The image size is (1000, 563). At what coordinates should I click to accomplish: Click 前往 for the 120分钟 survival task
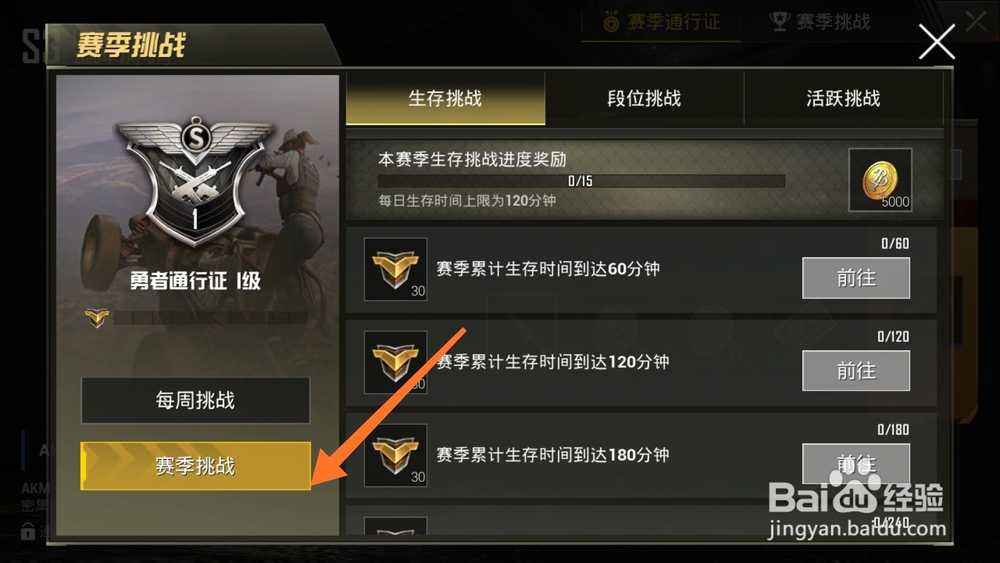click(x=856, y=370)
